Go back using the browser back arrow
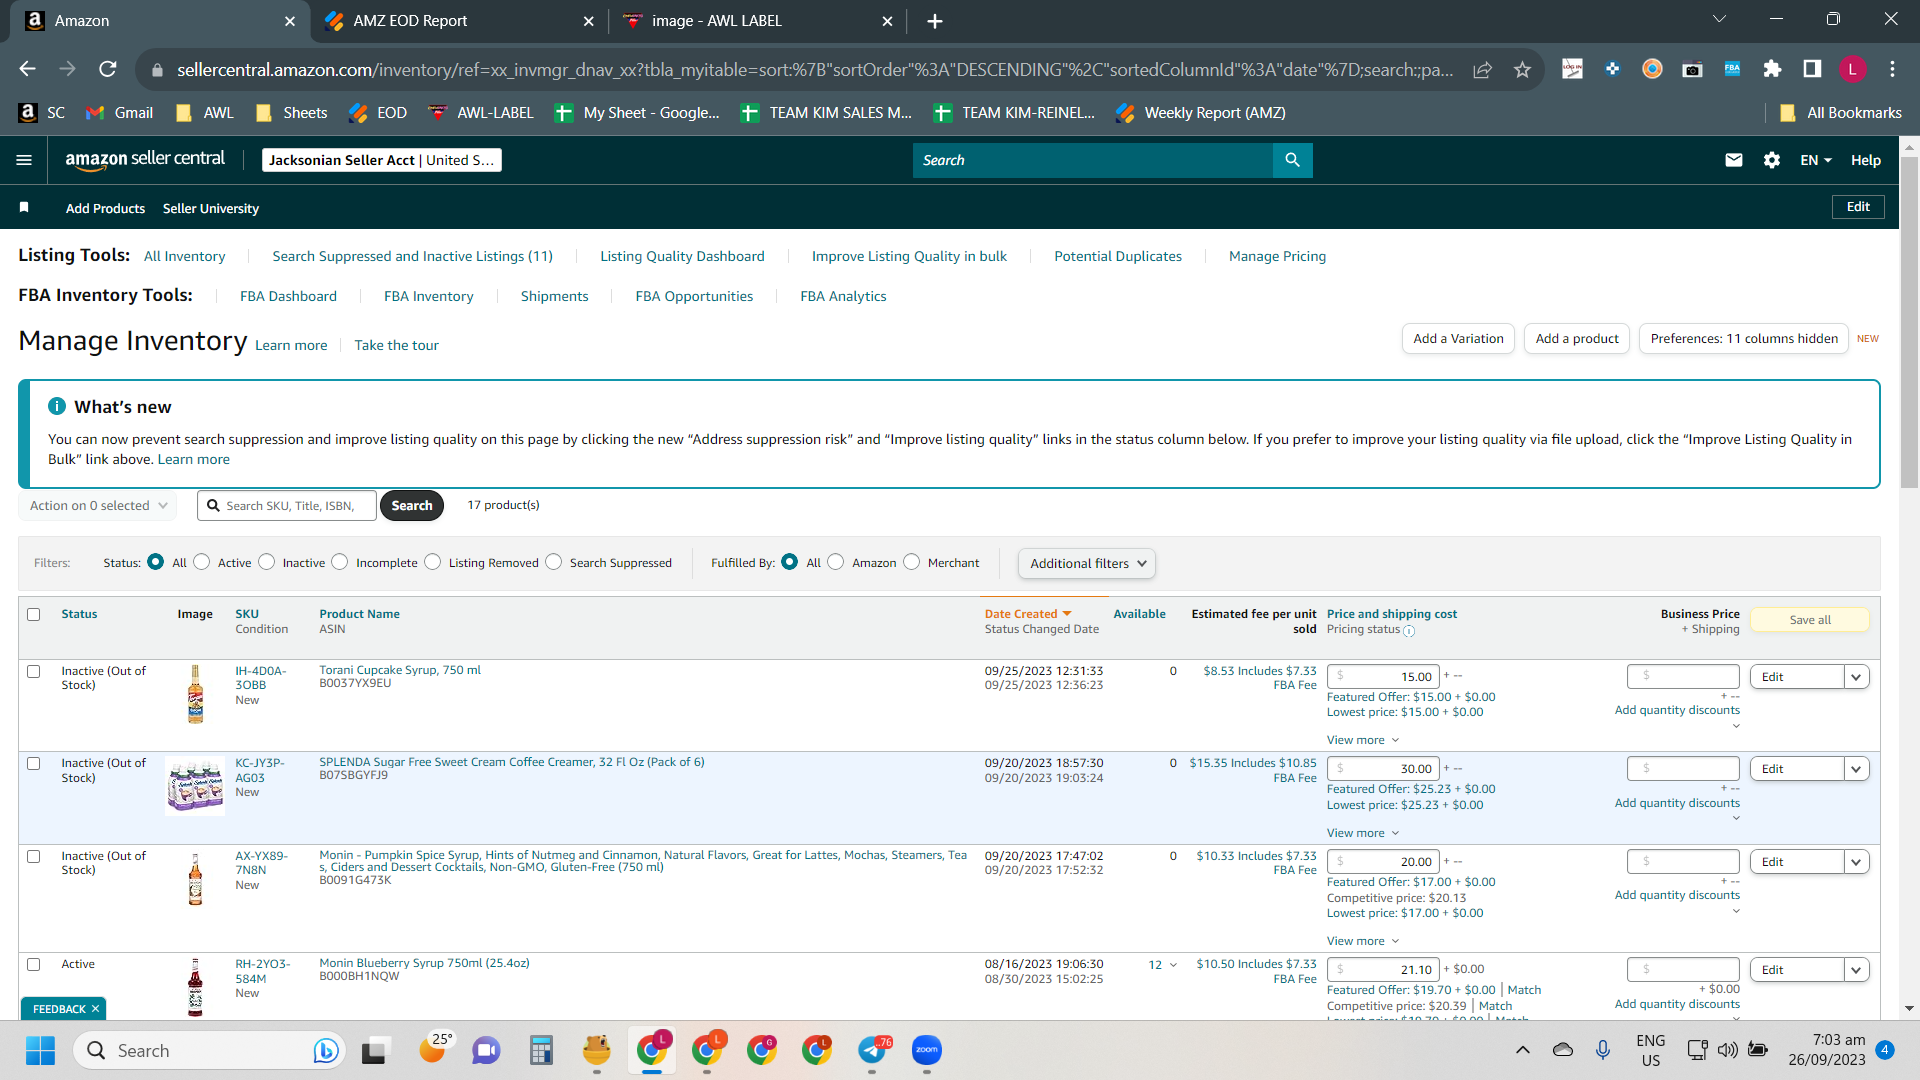The width and height of the screenshot is (1920, 1080). tap(28, 69)
